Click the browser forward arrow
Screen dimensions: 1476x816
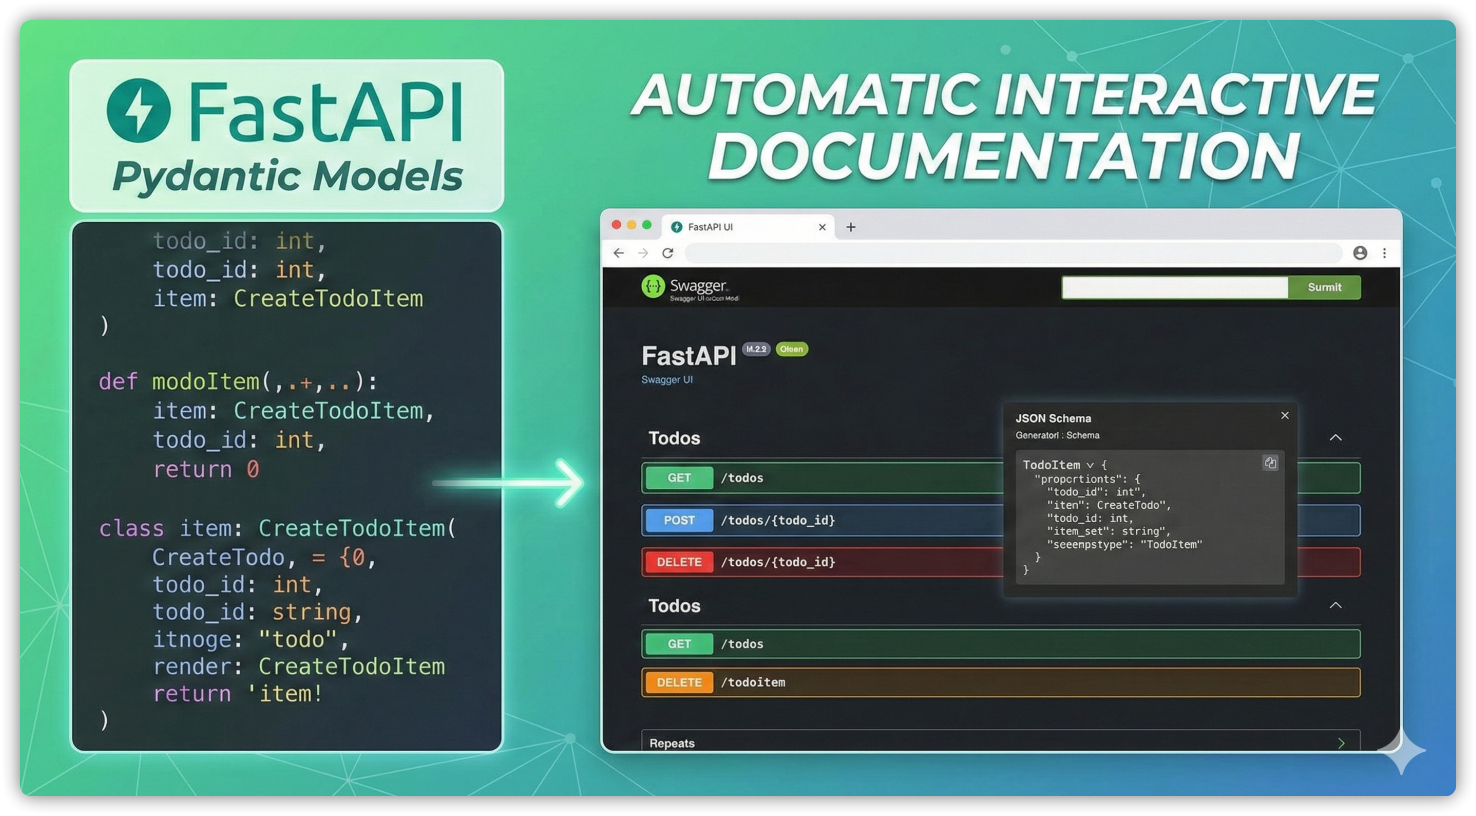pos(643,254)
